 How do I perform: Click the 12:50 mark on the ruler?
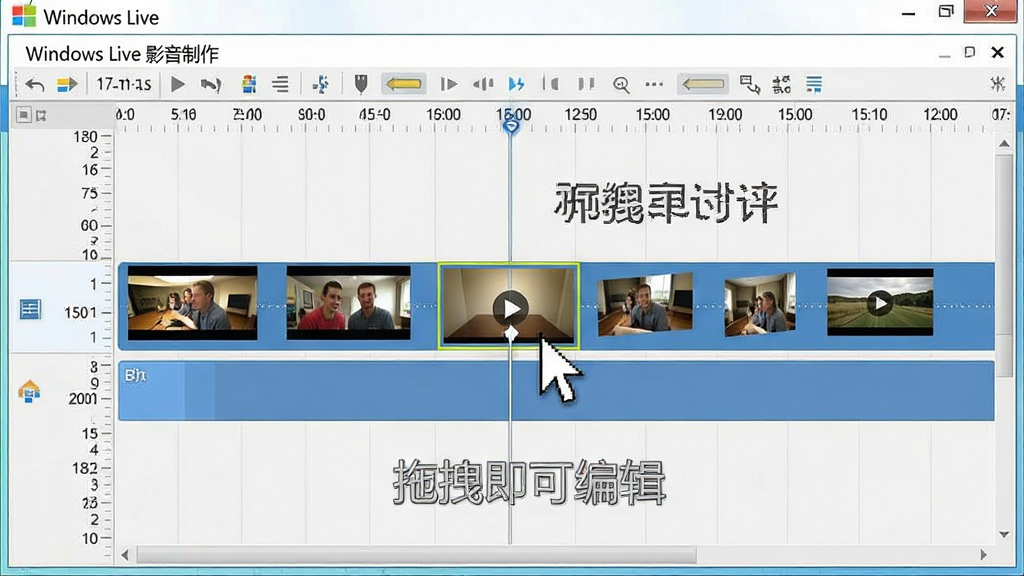[581, 114]
